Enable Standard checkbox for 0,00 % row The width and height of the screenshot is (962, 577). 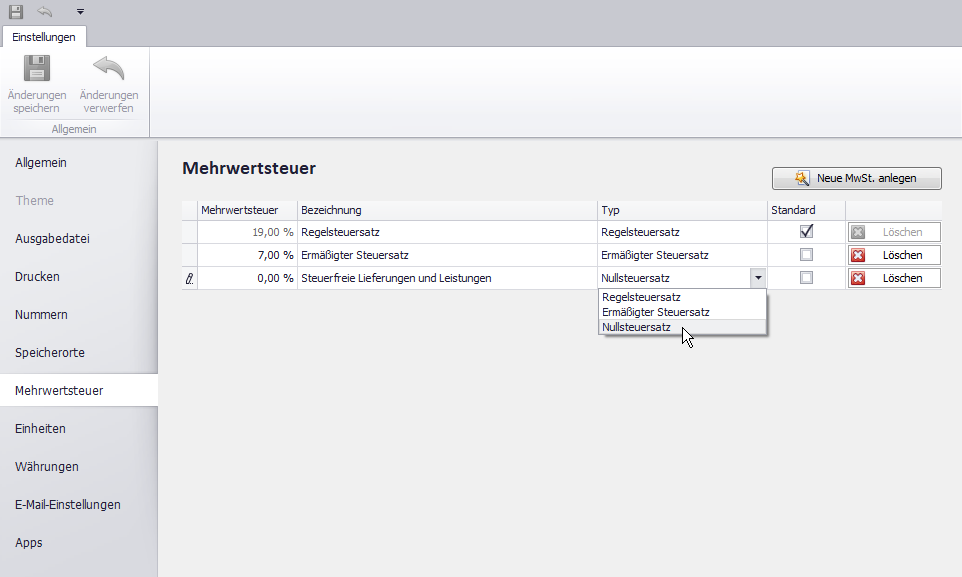coord(806,277)
